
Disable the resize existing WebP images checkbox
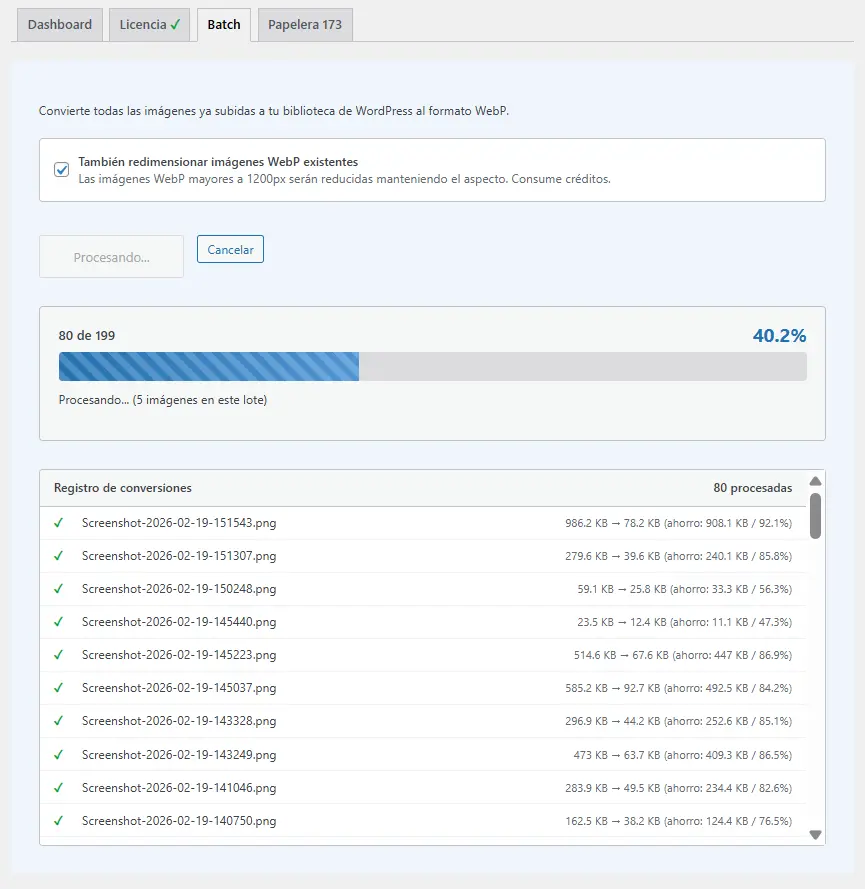tap(61, 169)
